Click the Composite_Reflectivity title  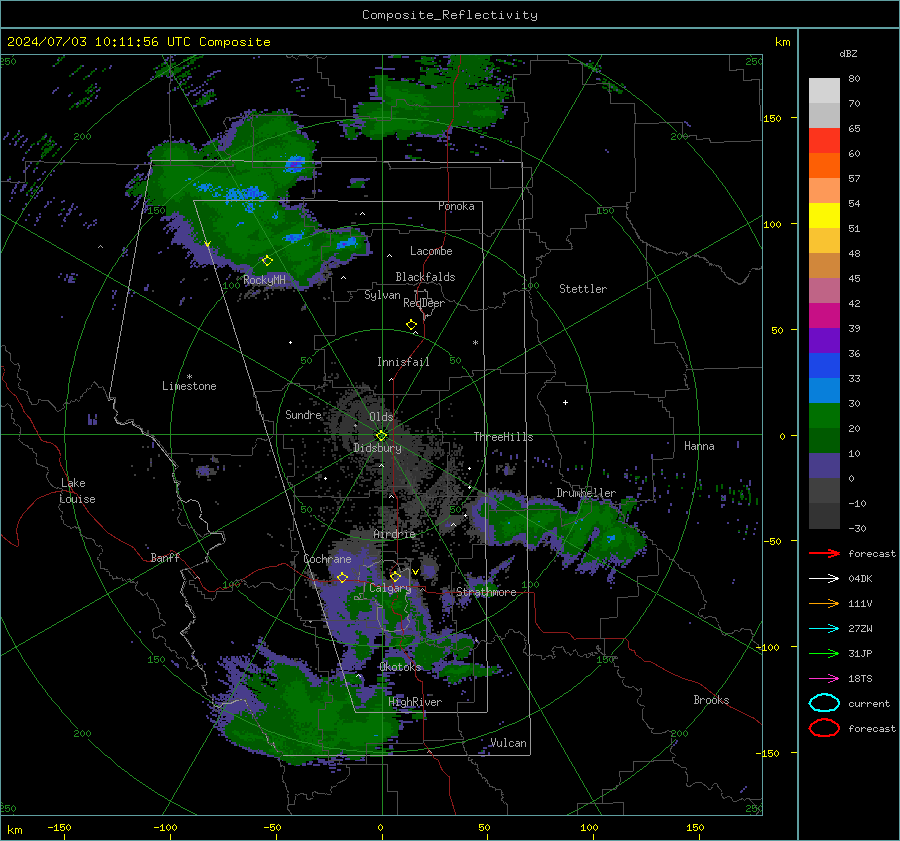450,15
